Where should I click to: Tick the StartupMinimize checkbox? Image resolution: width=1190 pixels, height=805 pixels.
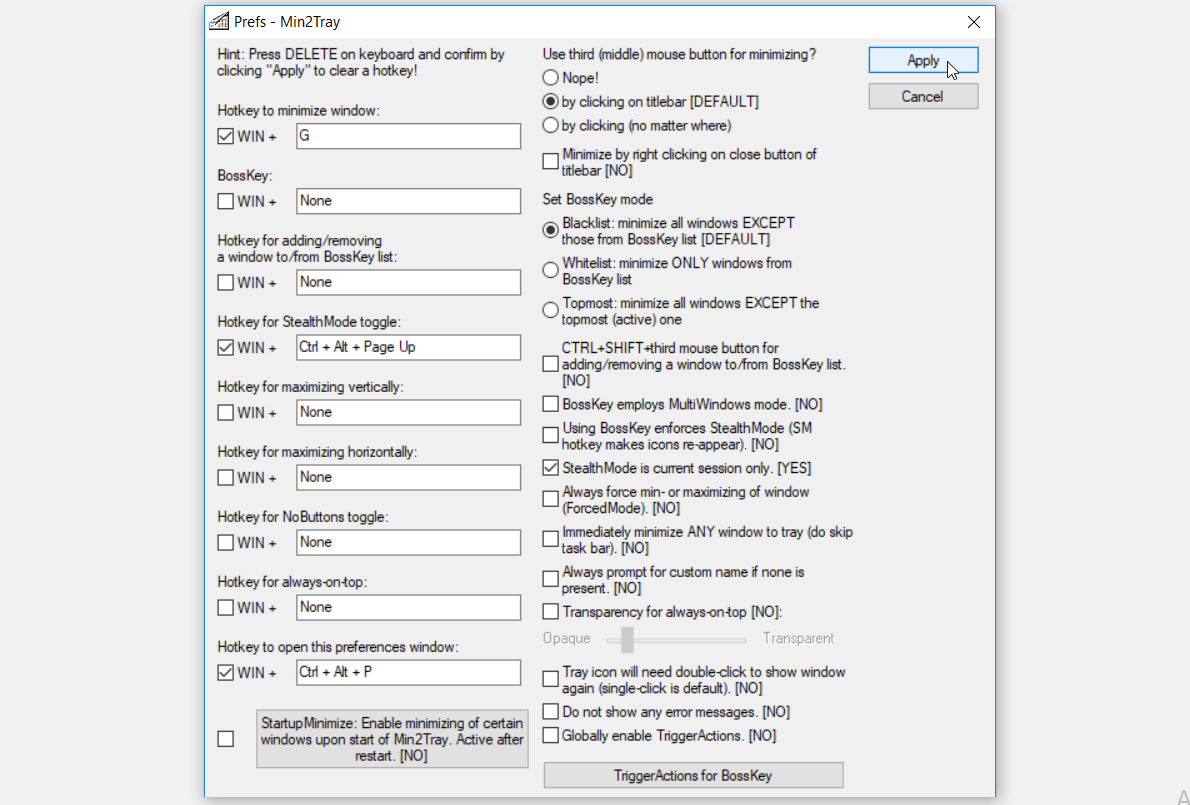pos(225,739)
